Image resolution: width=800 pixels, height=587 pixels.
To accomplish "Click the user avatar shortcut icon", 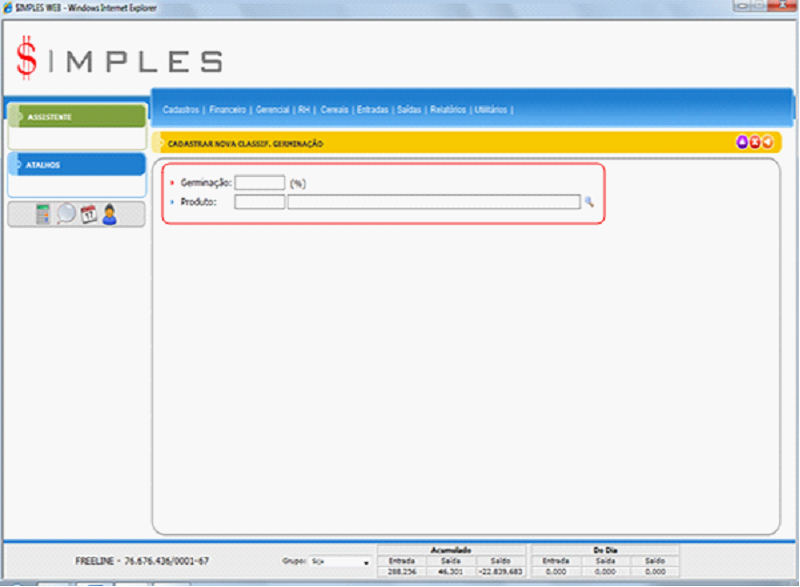I will [x=110, y=214].
